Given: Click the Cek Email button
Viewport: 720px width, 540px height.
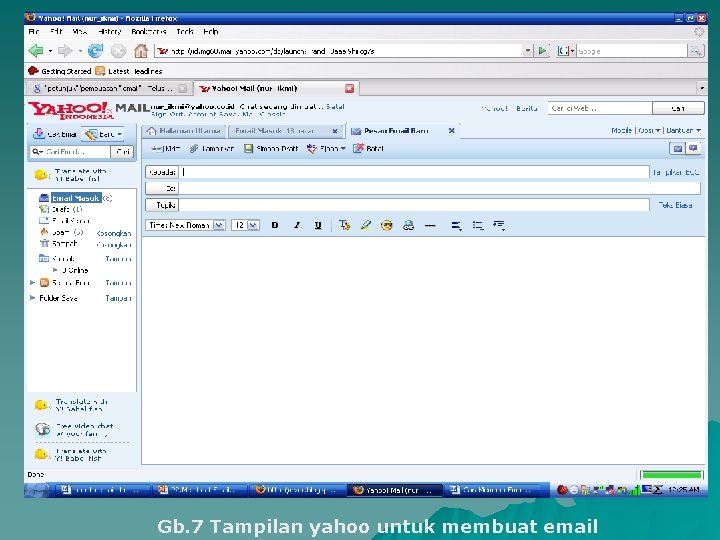Looking at the screenshot, I should pyautogui.click(x=55, y=134).
